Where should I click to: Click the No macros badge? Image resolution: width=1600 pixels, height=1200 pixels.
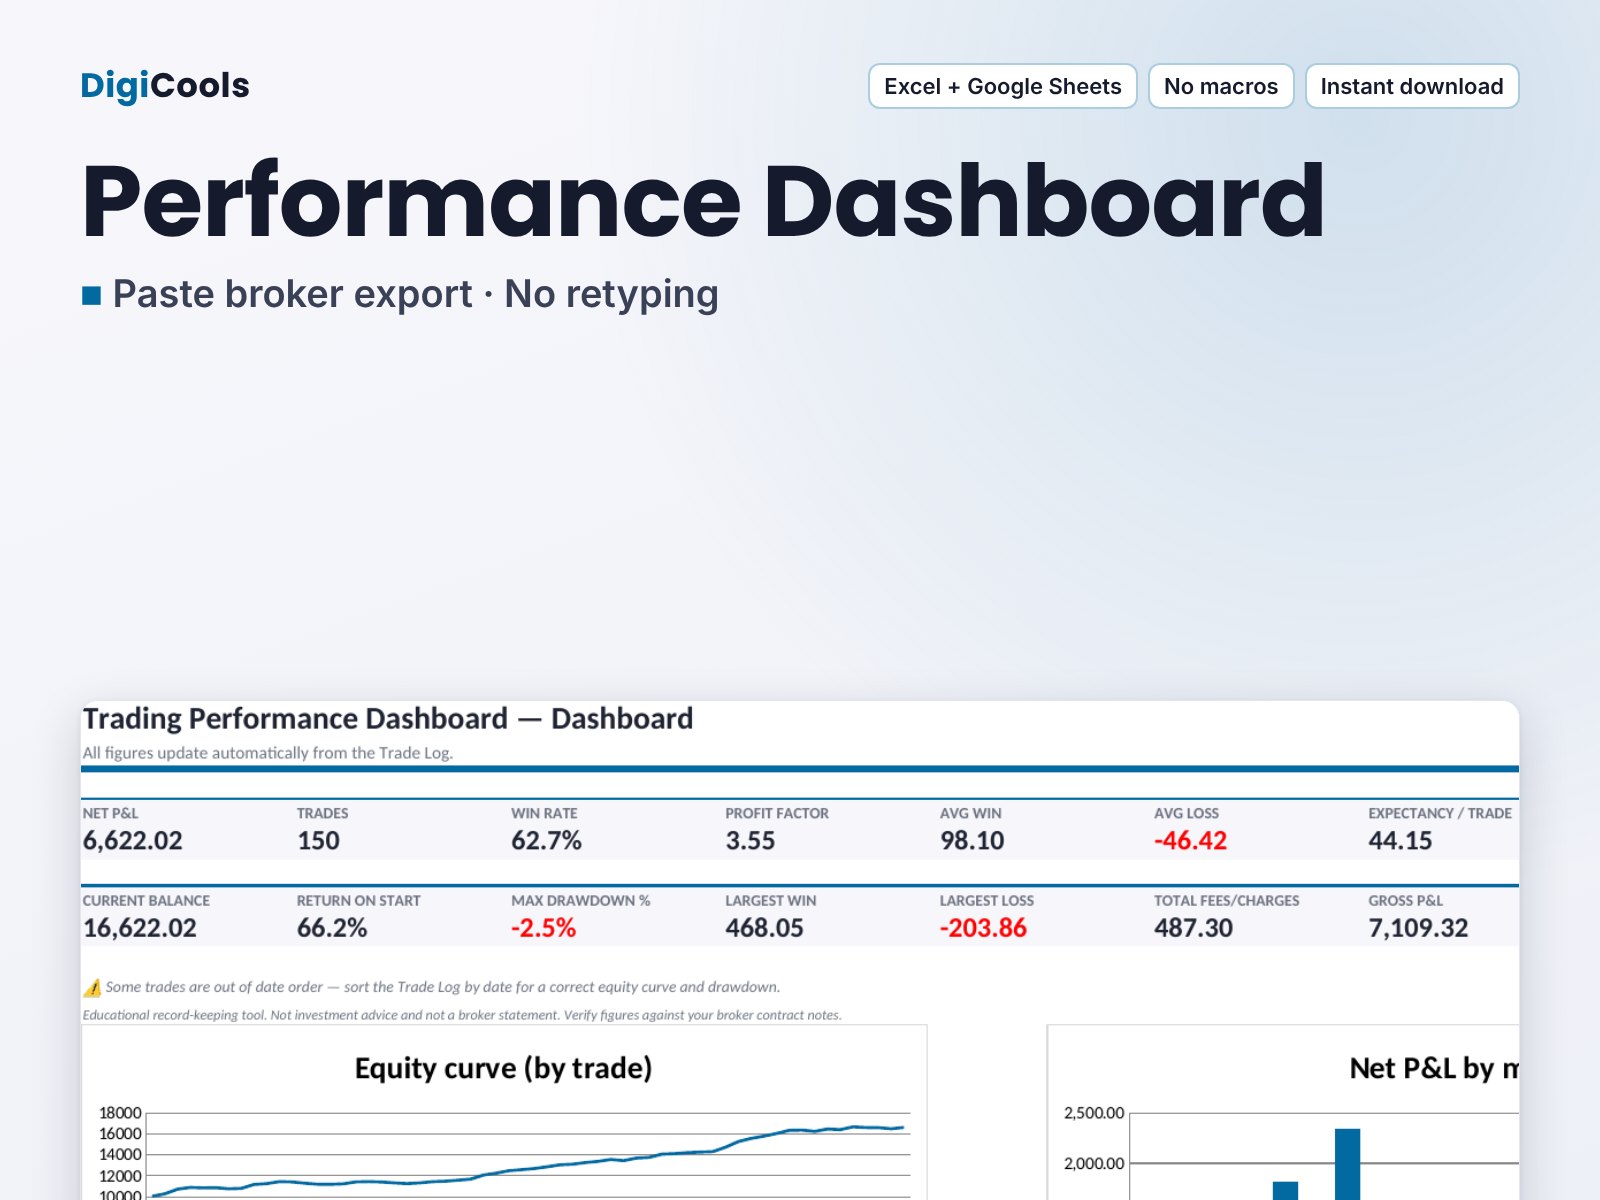point(1221,86)
